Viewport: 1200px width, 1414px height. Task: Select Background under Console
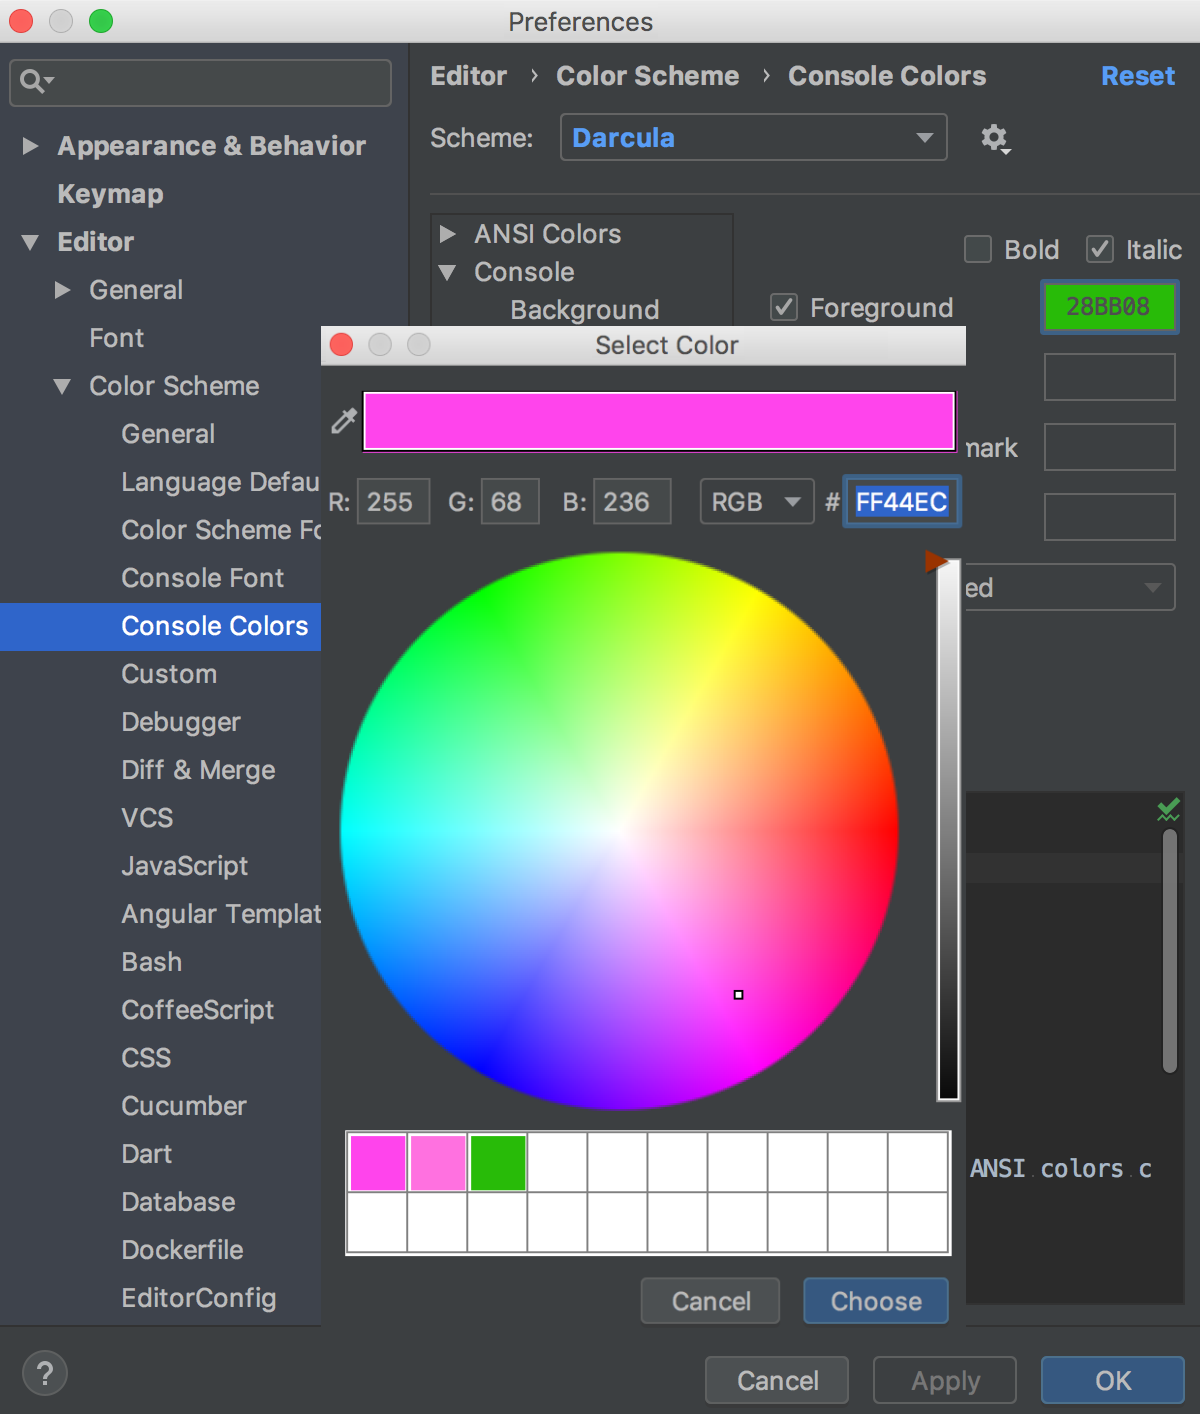tap(585, 310)
